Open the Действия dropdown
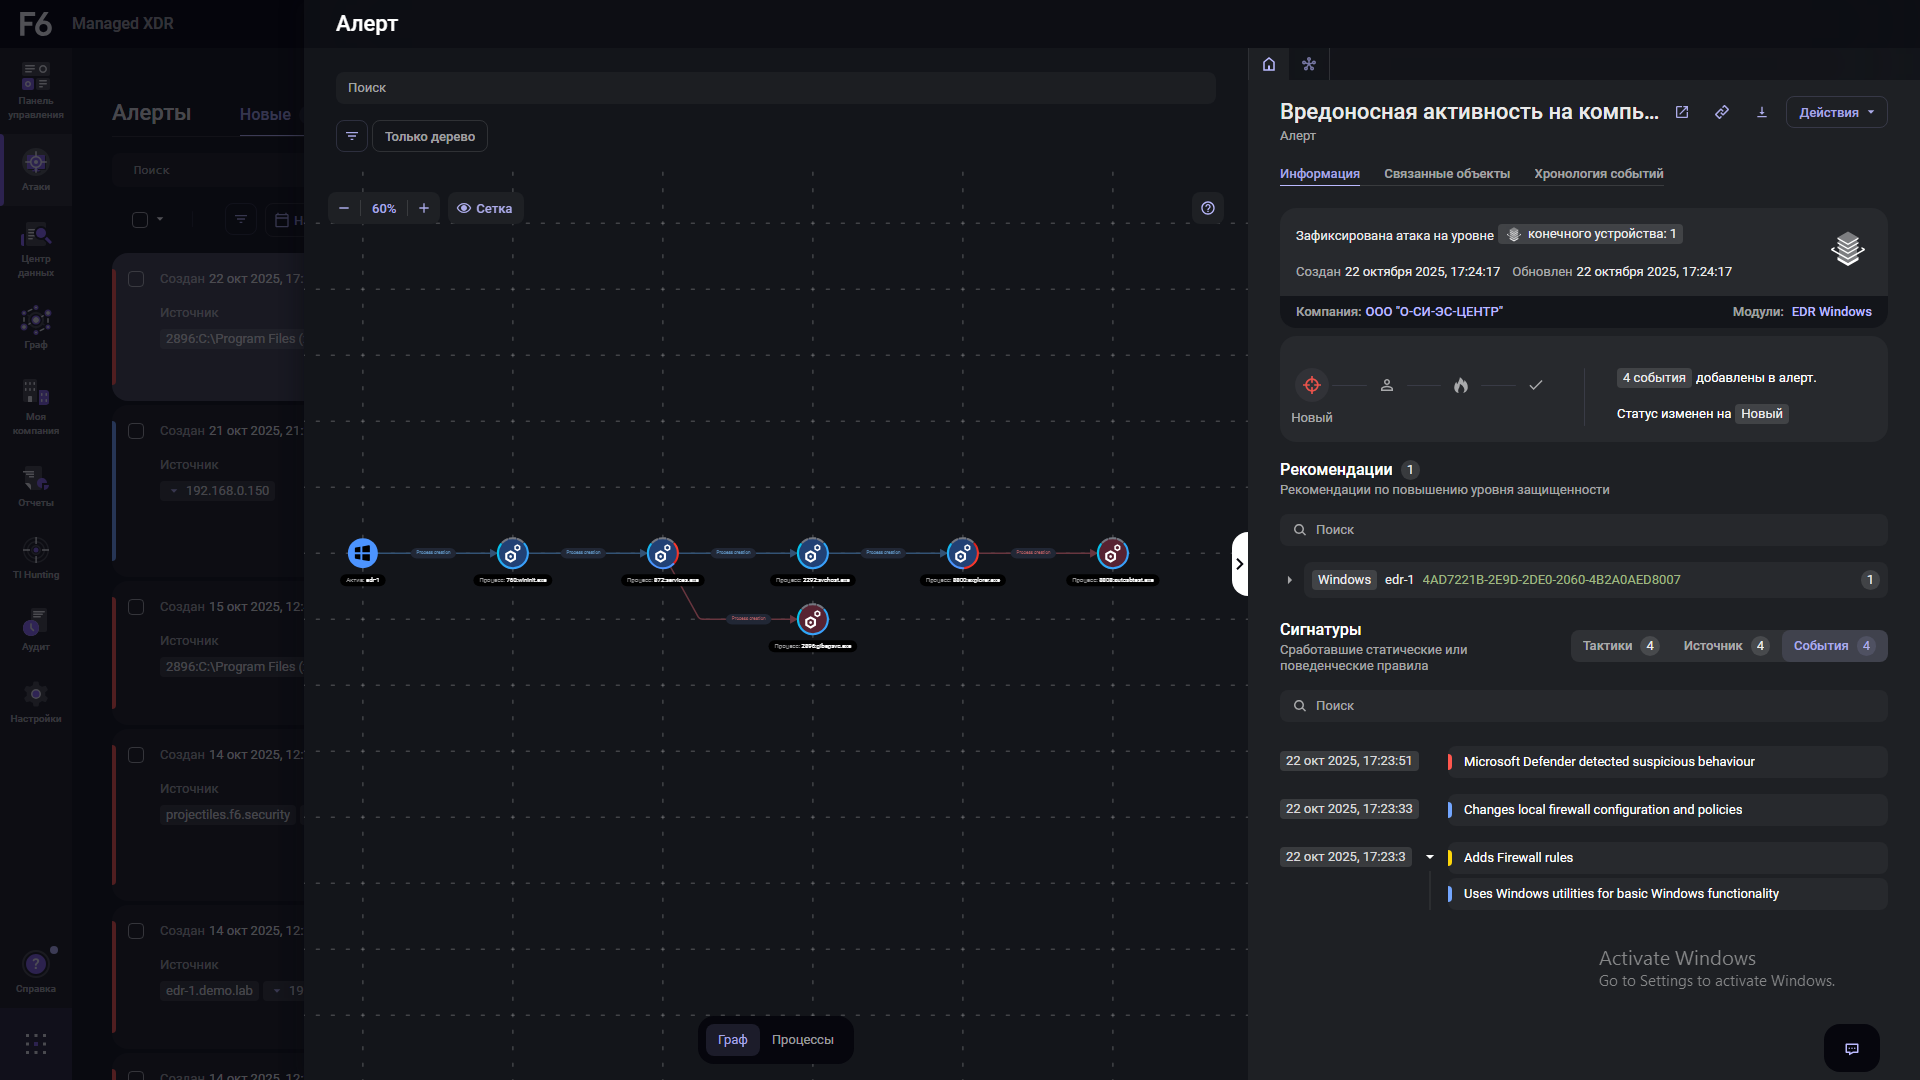The height and width of the screenshot is (1080, 1920). coord(1836,112)
